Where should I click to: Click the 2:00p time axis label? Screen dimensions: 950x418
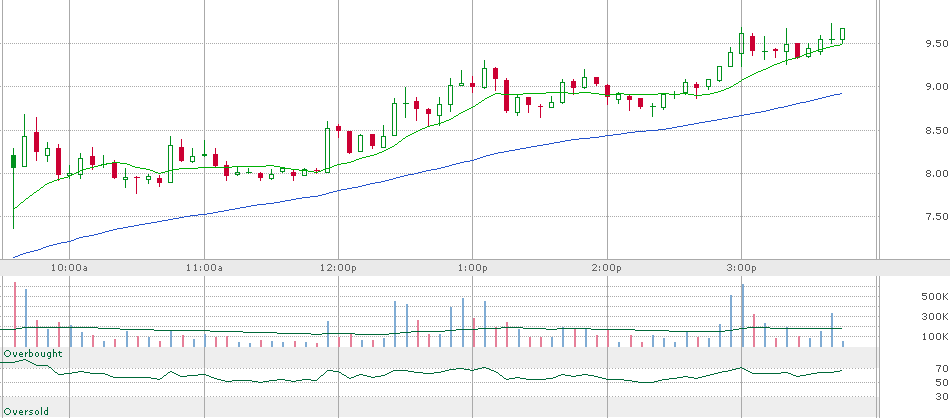click(x=608, y=267)
